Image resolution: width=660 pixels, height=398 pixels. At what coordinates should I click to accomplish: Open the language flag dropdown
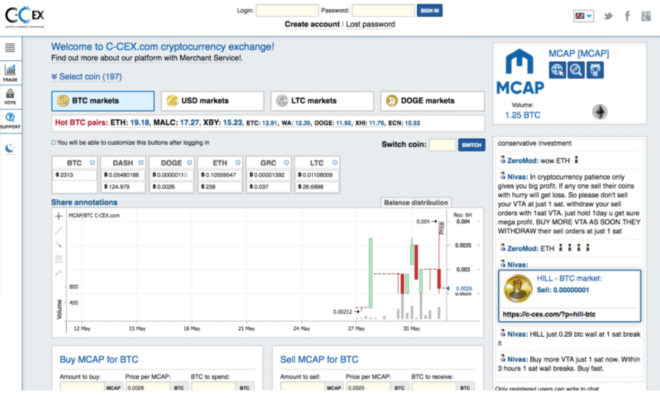tap(583, 16)
